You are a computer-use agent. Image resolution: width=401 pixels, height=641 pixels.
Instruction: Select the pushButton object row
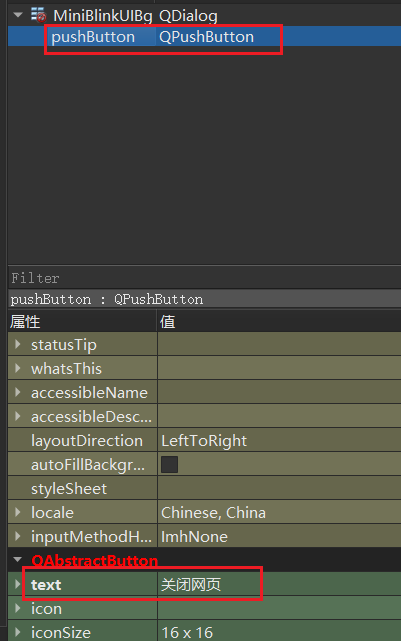pos(204,37)
